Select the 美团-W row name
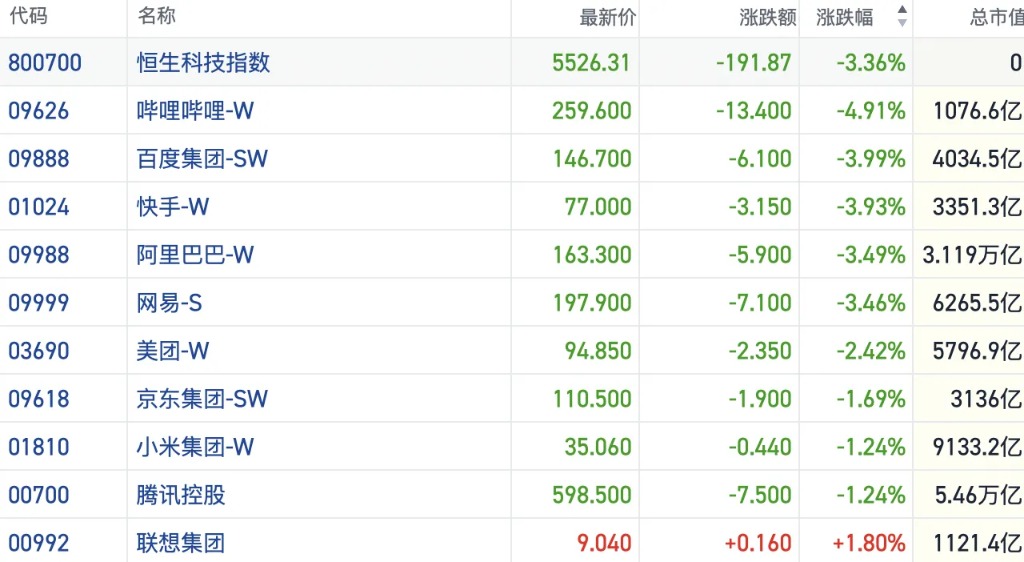1024x562 pixels. [173, 351]
